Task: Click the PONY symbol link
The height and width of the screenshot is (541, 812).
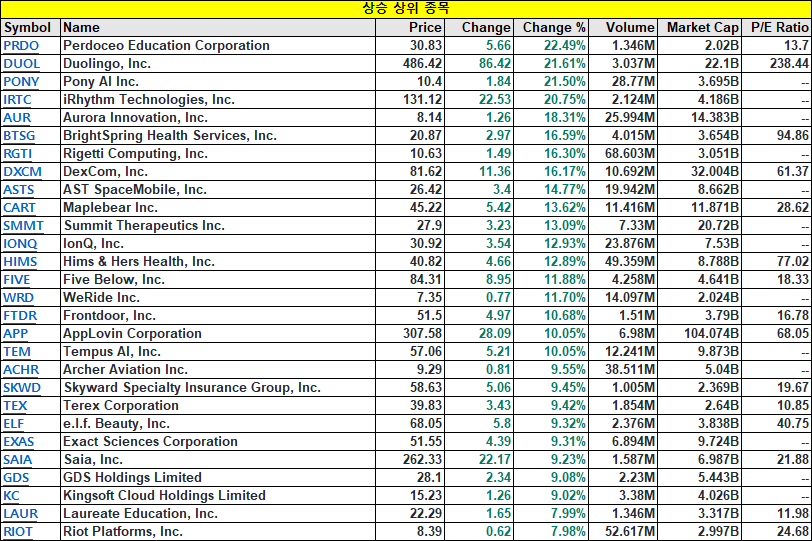Action: point(21,82)
